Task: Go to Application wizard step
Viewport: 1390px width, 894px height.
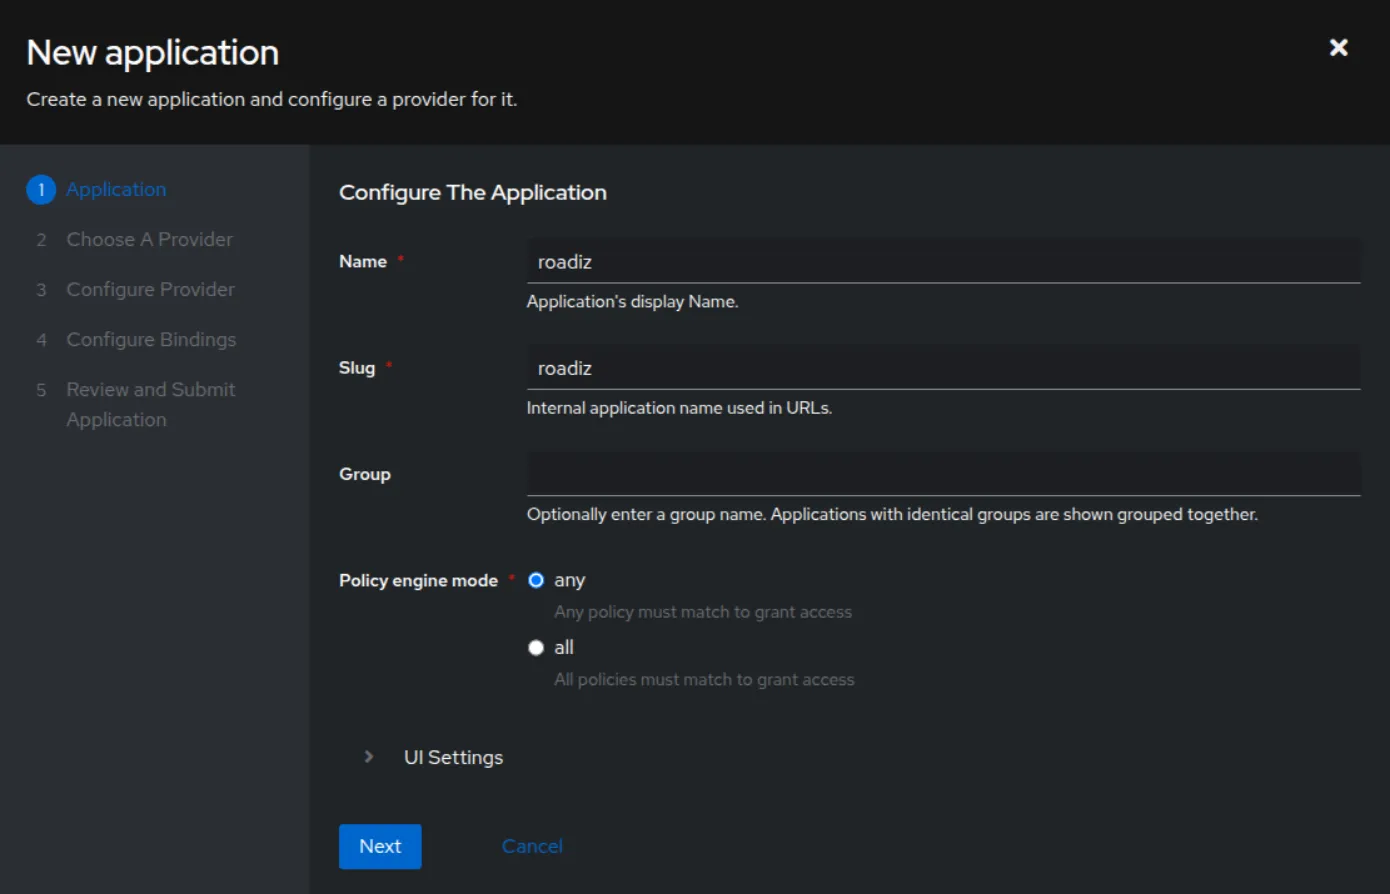Action: 116,189
